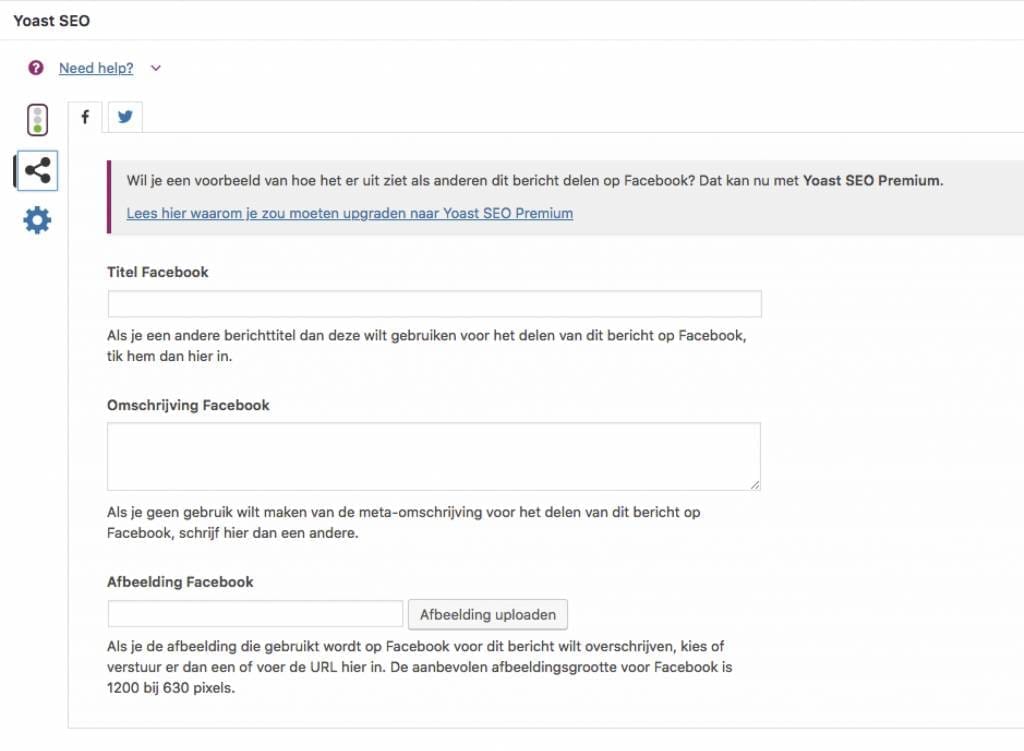Click the Afbeelding Facebook URL field
The image size is (1024, 751).
(x=255, y=614)
